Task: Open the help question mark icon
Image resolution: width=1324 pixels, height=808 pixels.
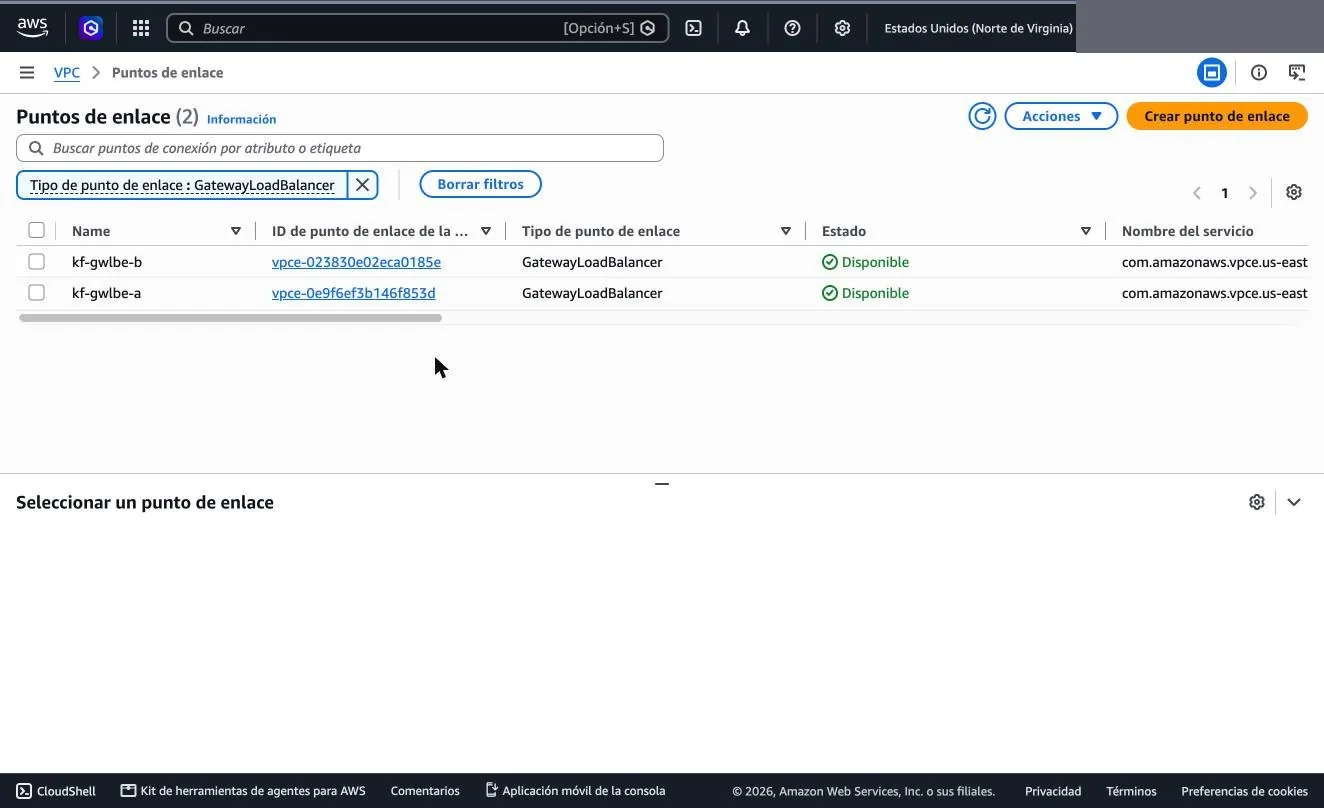Action: tap(792, 28)
